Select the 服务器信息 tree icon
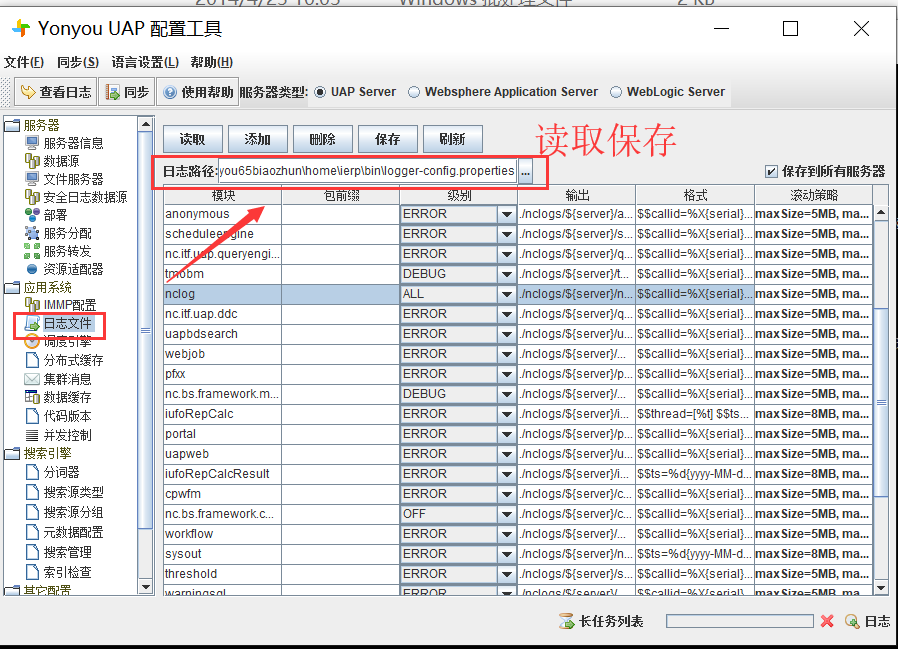Image resolution: width=898 pixels, height=649 pixels. click(x=32, y=143)
